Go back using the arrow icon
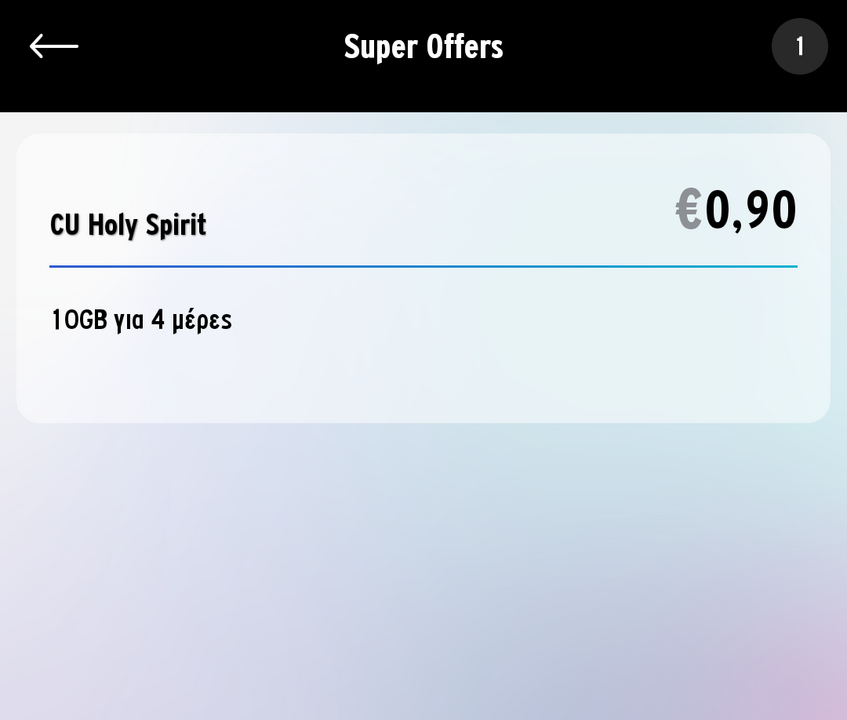Screen dimensions: 847x720 point(53,46)
